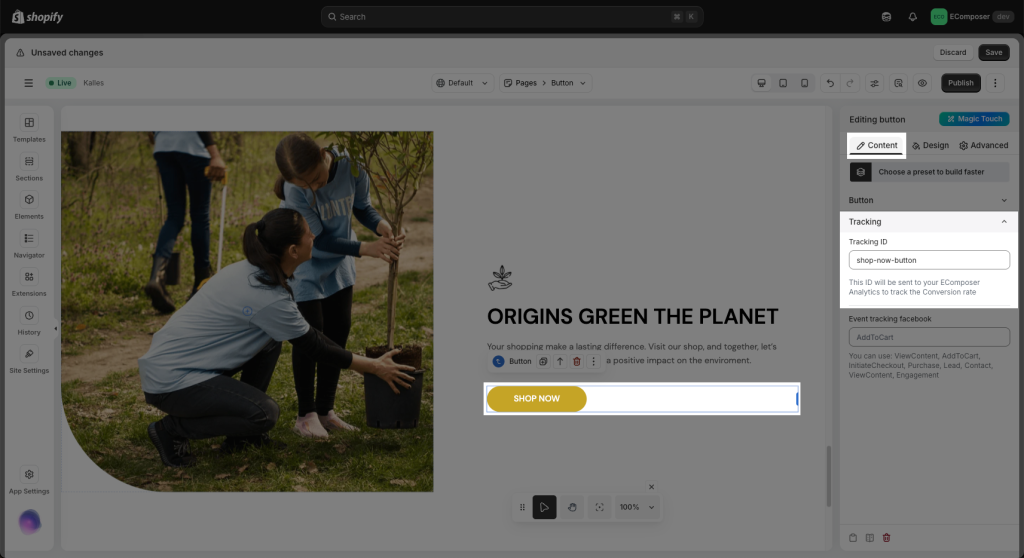Open the 100% zoom level dropdown
This screenshot has width=1024, height=558.
637,507
